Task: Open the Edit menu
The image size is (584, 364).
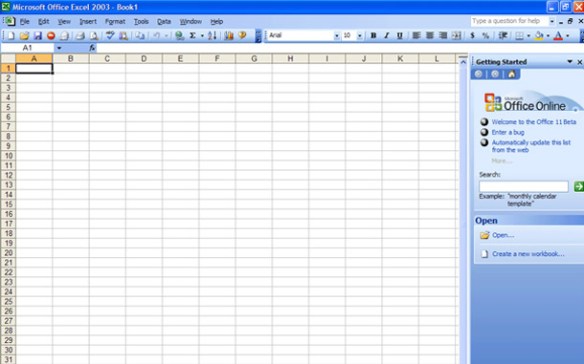Action: [44, 22]
